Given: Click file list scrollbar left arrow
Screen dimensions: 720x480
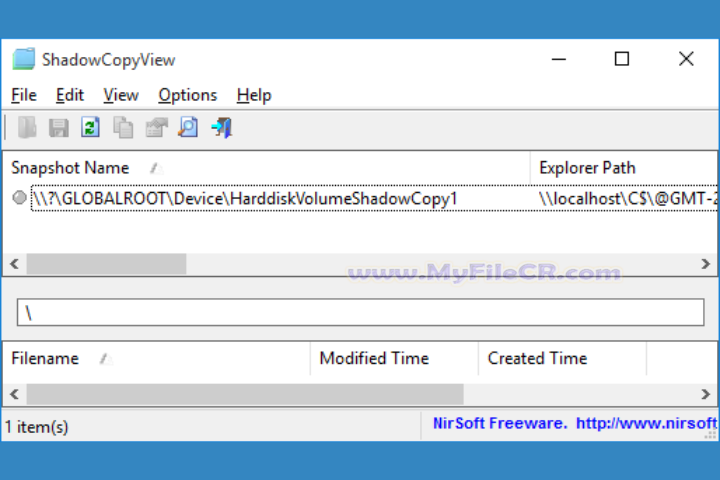Looking at the screenshot, I should [x=15, y=394].
